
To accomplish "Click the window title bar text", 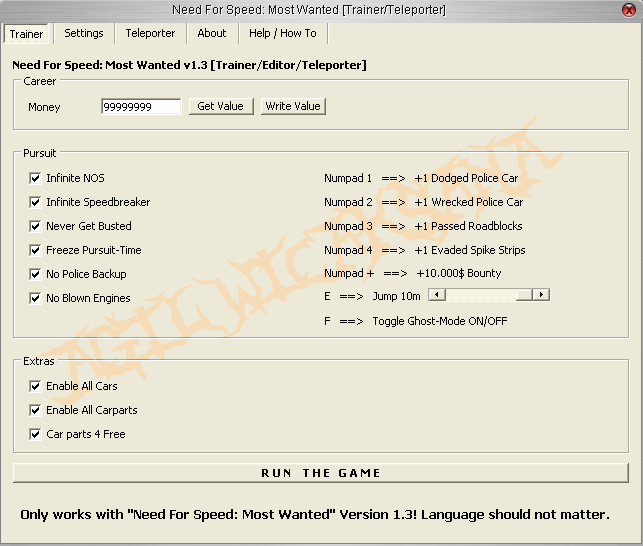I will [309, 9].
